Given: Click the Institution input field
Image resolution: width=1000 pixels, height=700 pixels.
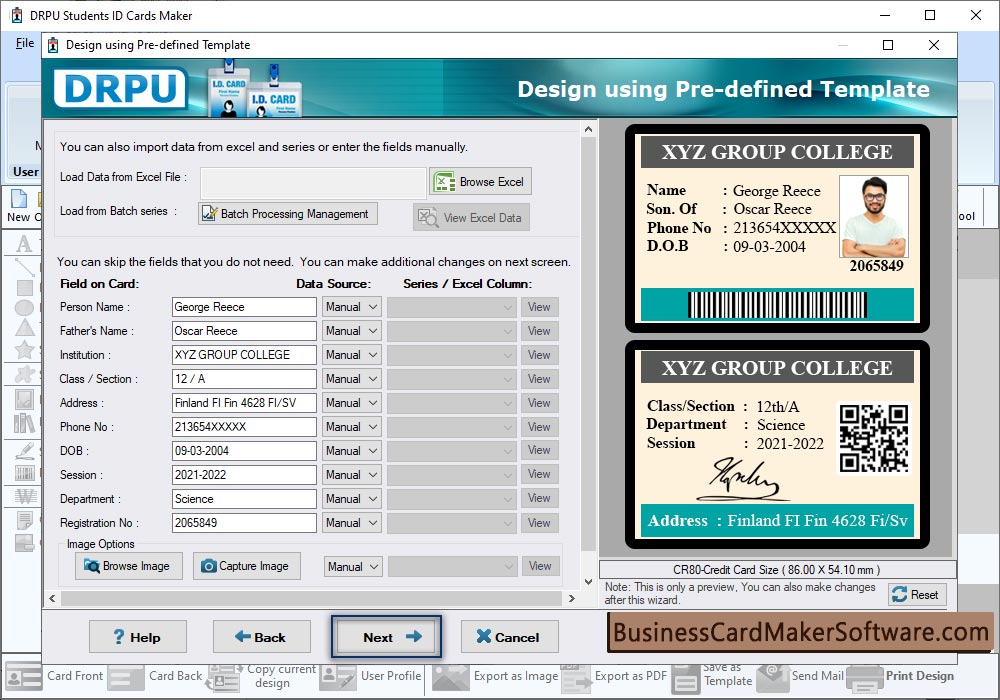Looking at the screenshot, I should tap(244, 355).
